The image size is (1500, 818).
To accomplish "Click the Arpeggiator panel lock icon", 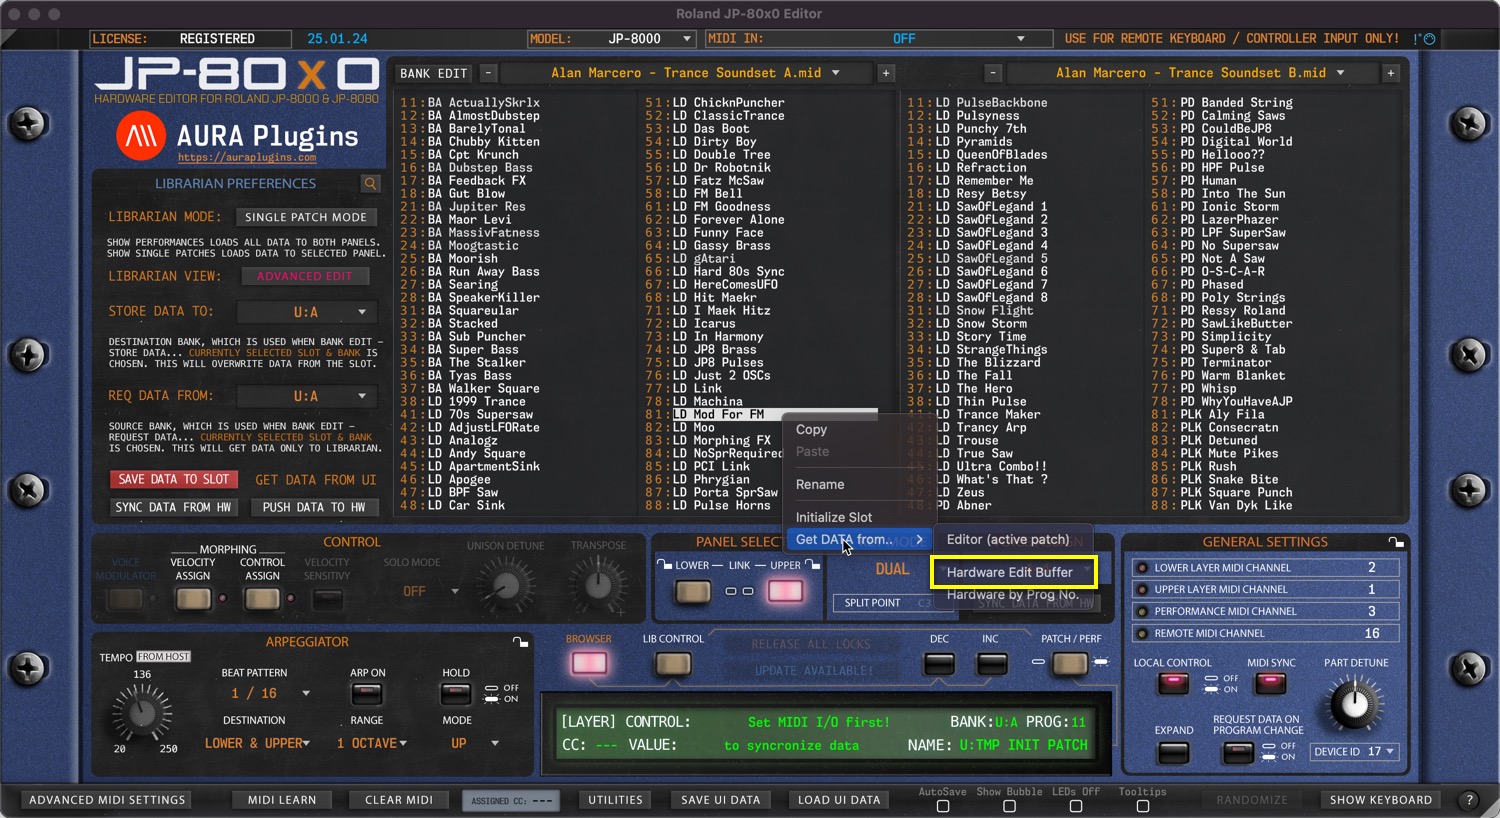I will pyautogui.click(x=519, y=642).
